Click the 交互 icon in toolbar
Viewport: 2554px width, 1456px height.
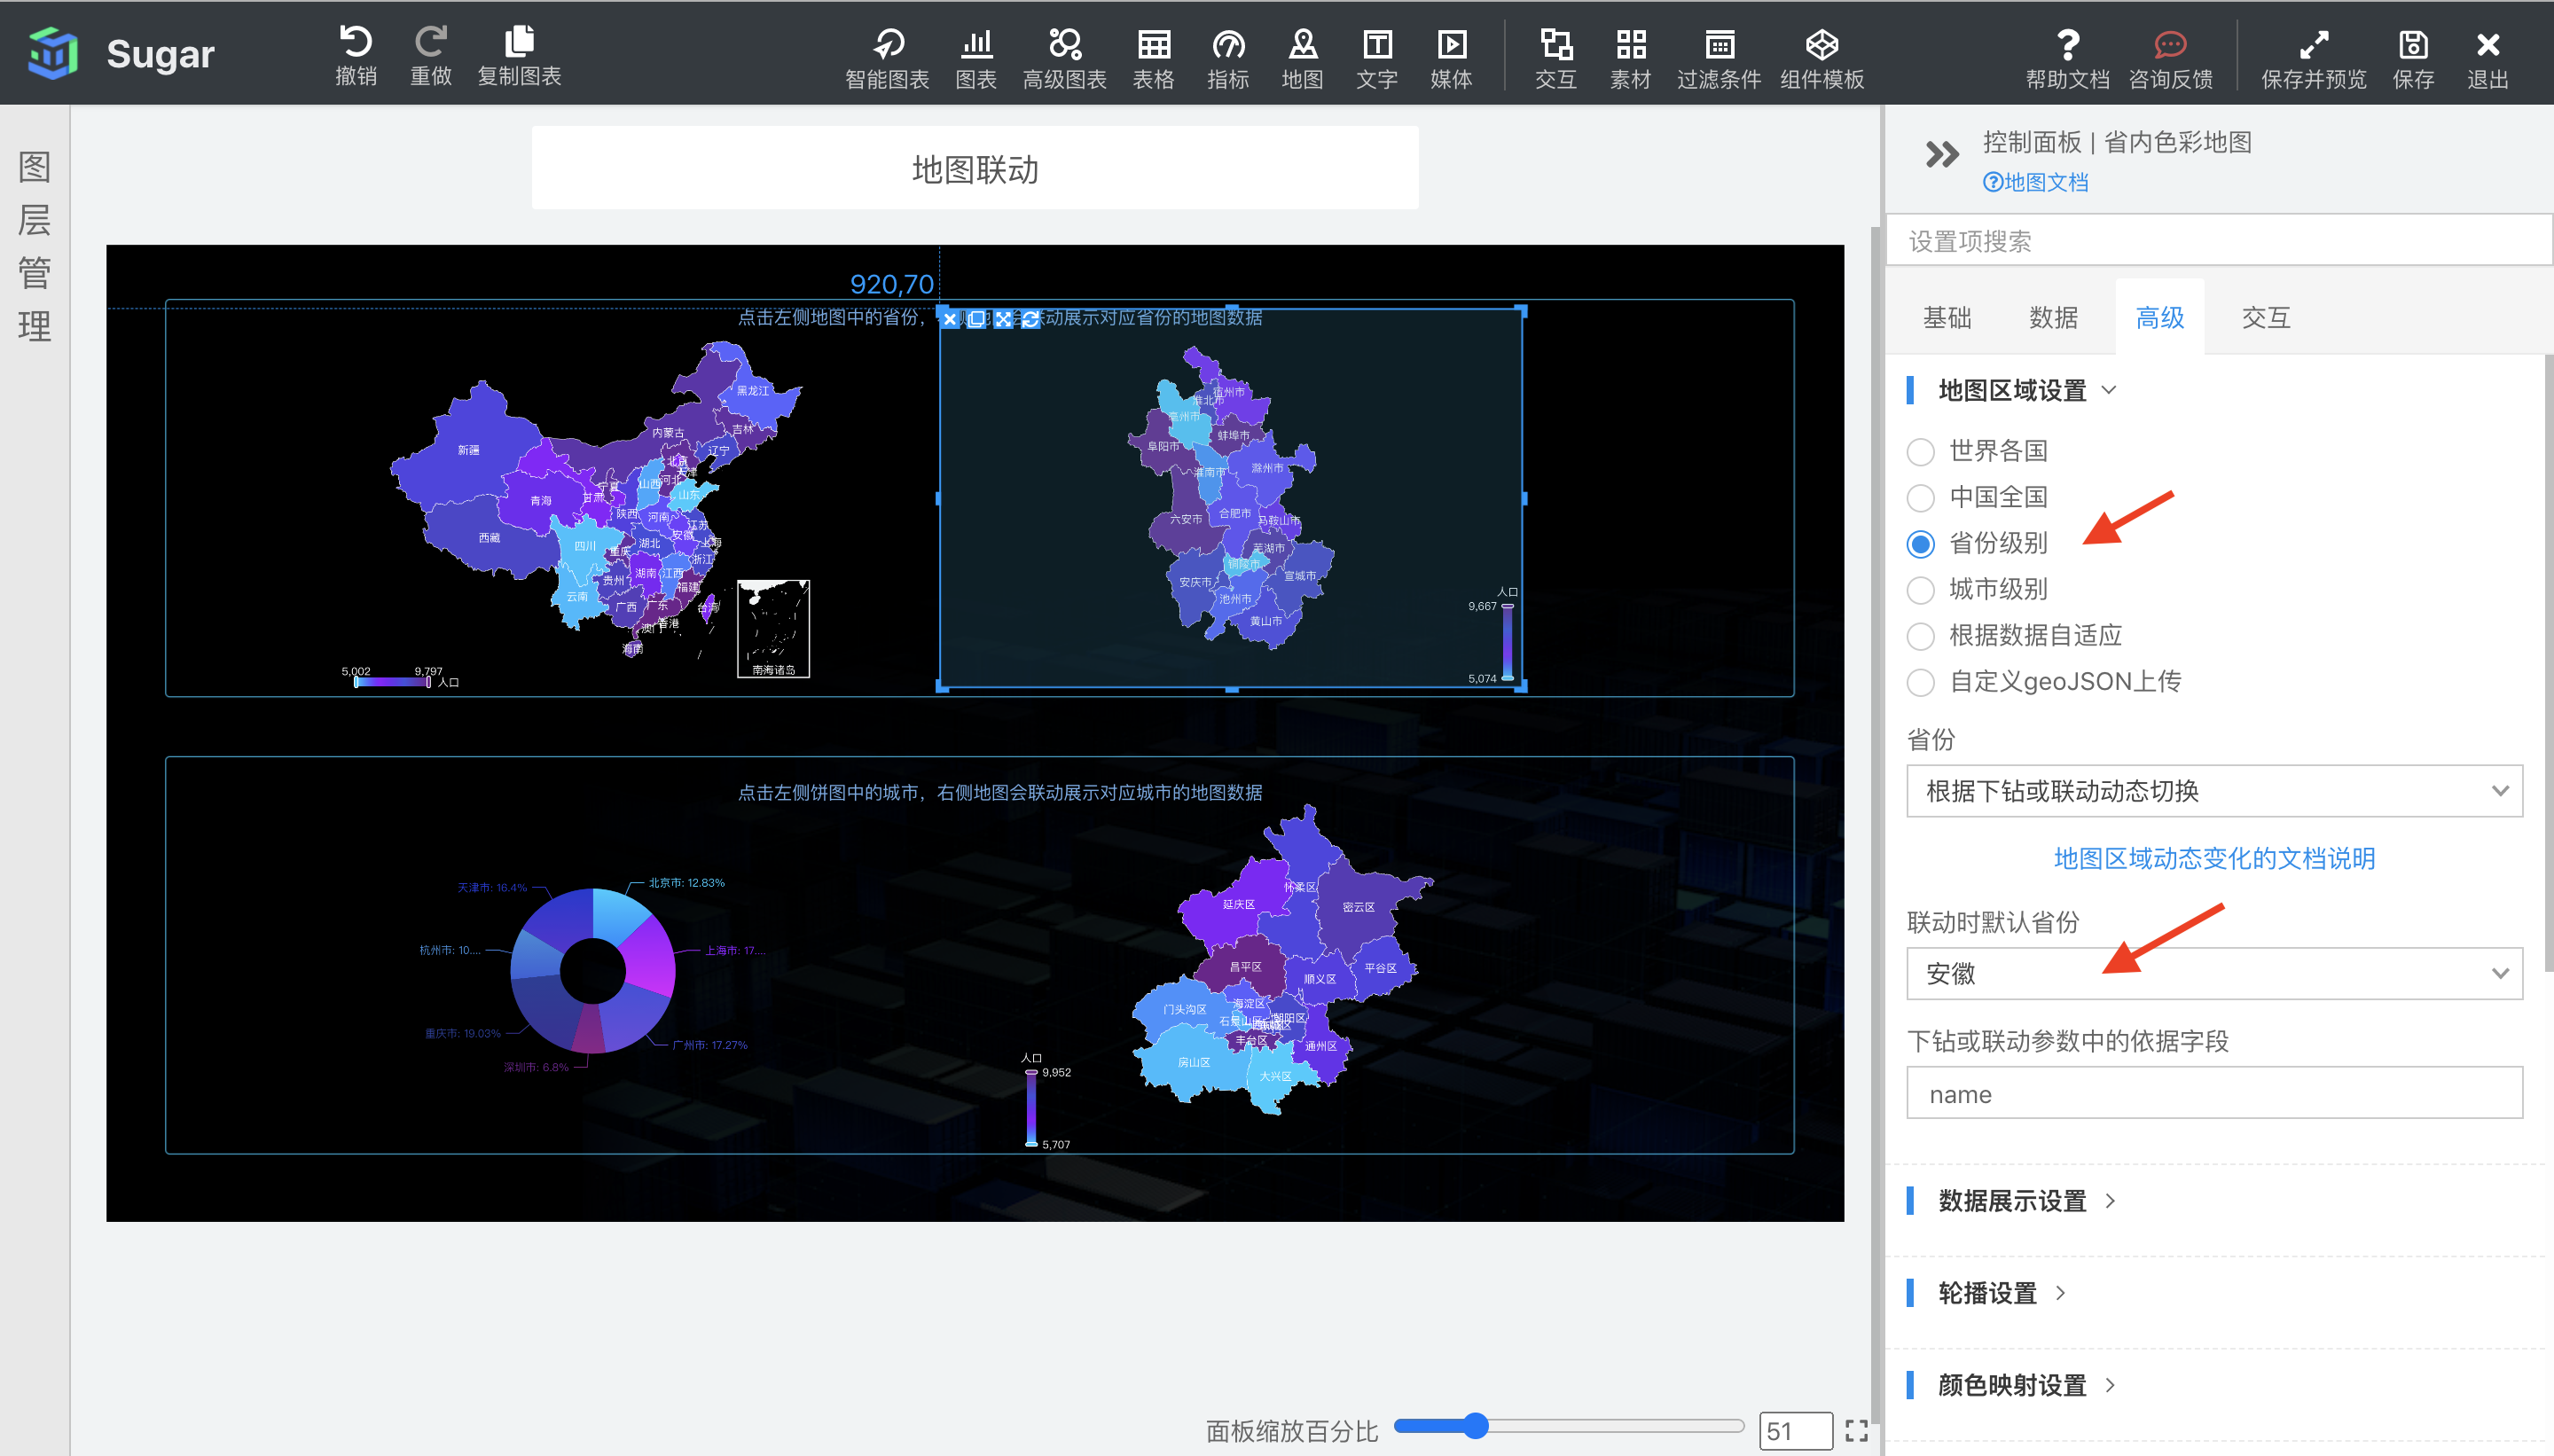[1551, 51]
